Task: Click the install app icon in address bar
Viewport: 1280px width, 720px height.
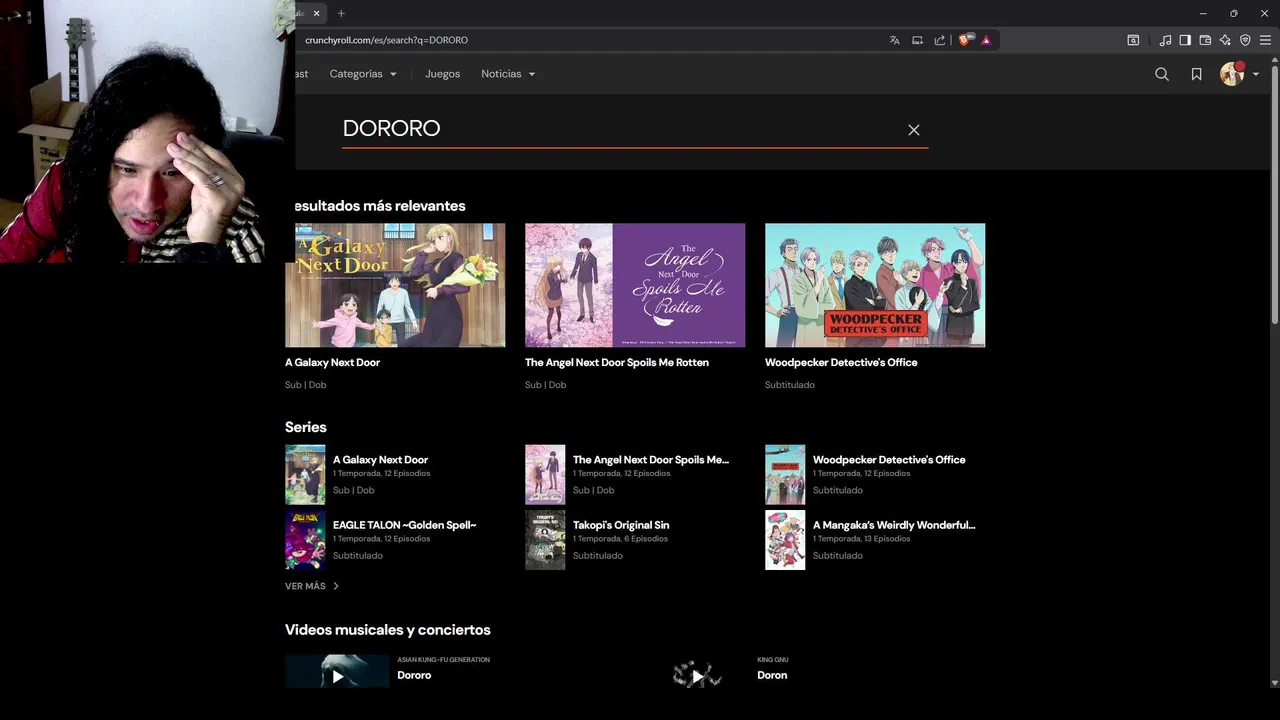Action: point(917,40)
